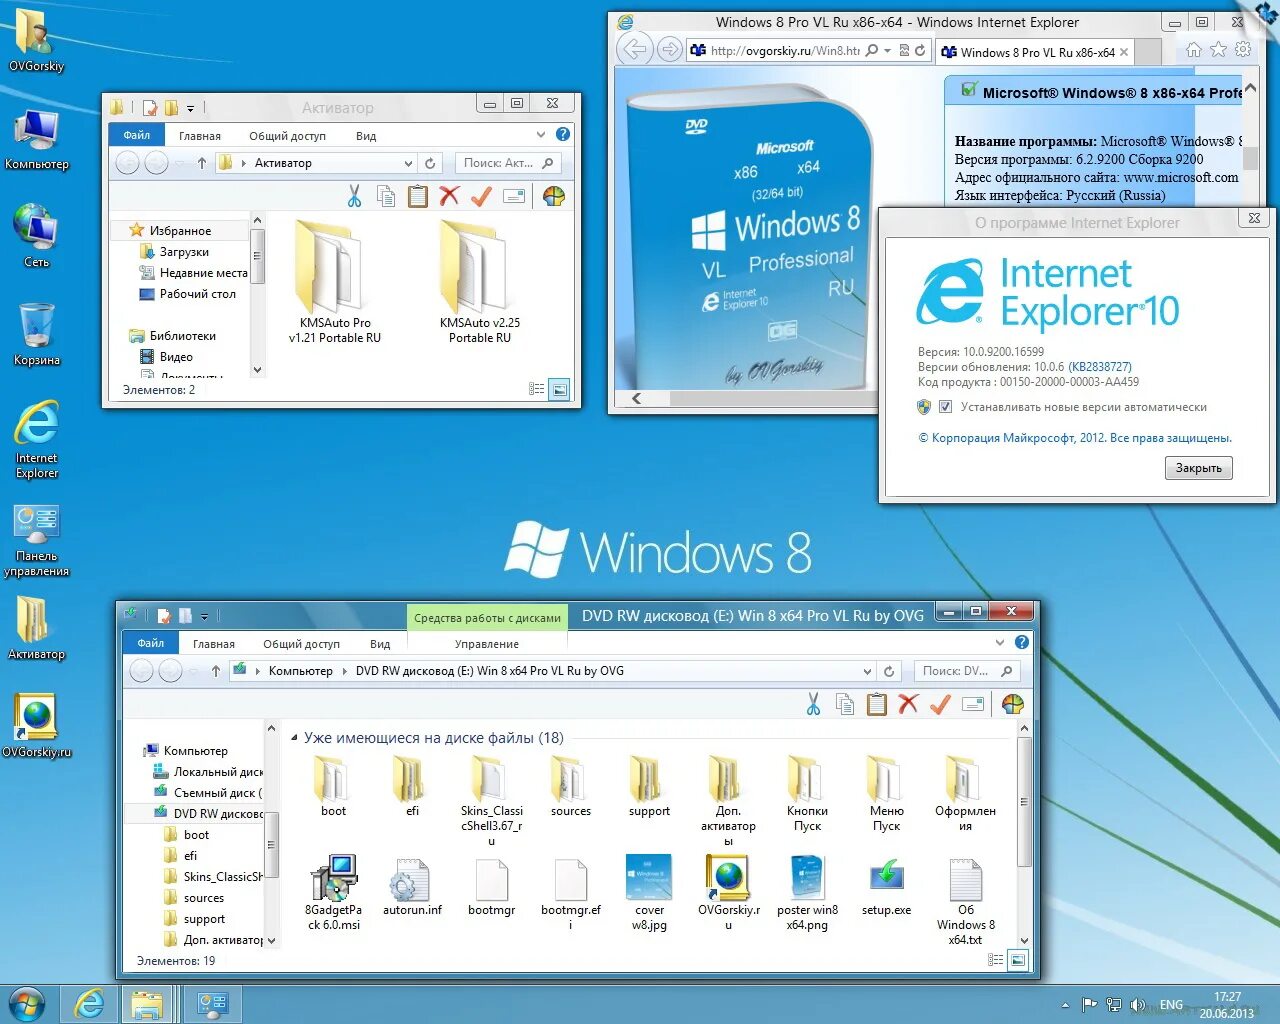
Task: Switch the DVD drive window to large icons view
Action: 1017,960
